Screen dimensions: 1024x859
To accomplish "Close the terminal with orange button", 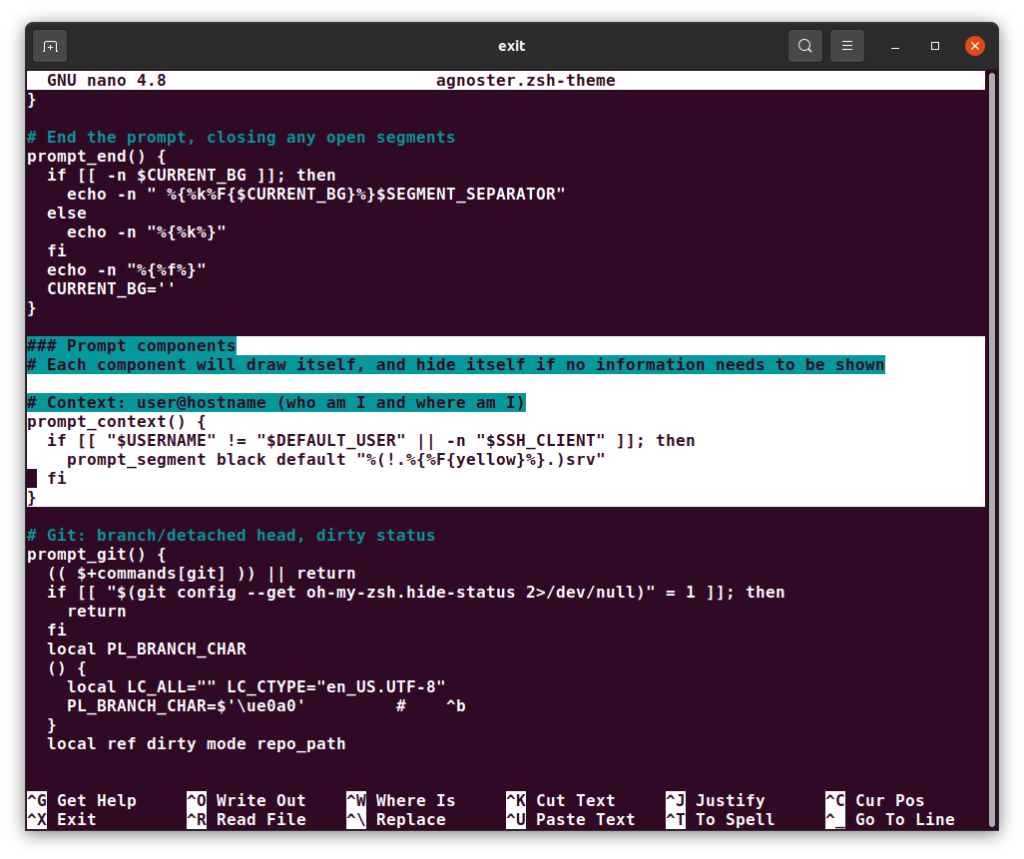I will pyautogui.click(x=975, y=46).
